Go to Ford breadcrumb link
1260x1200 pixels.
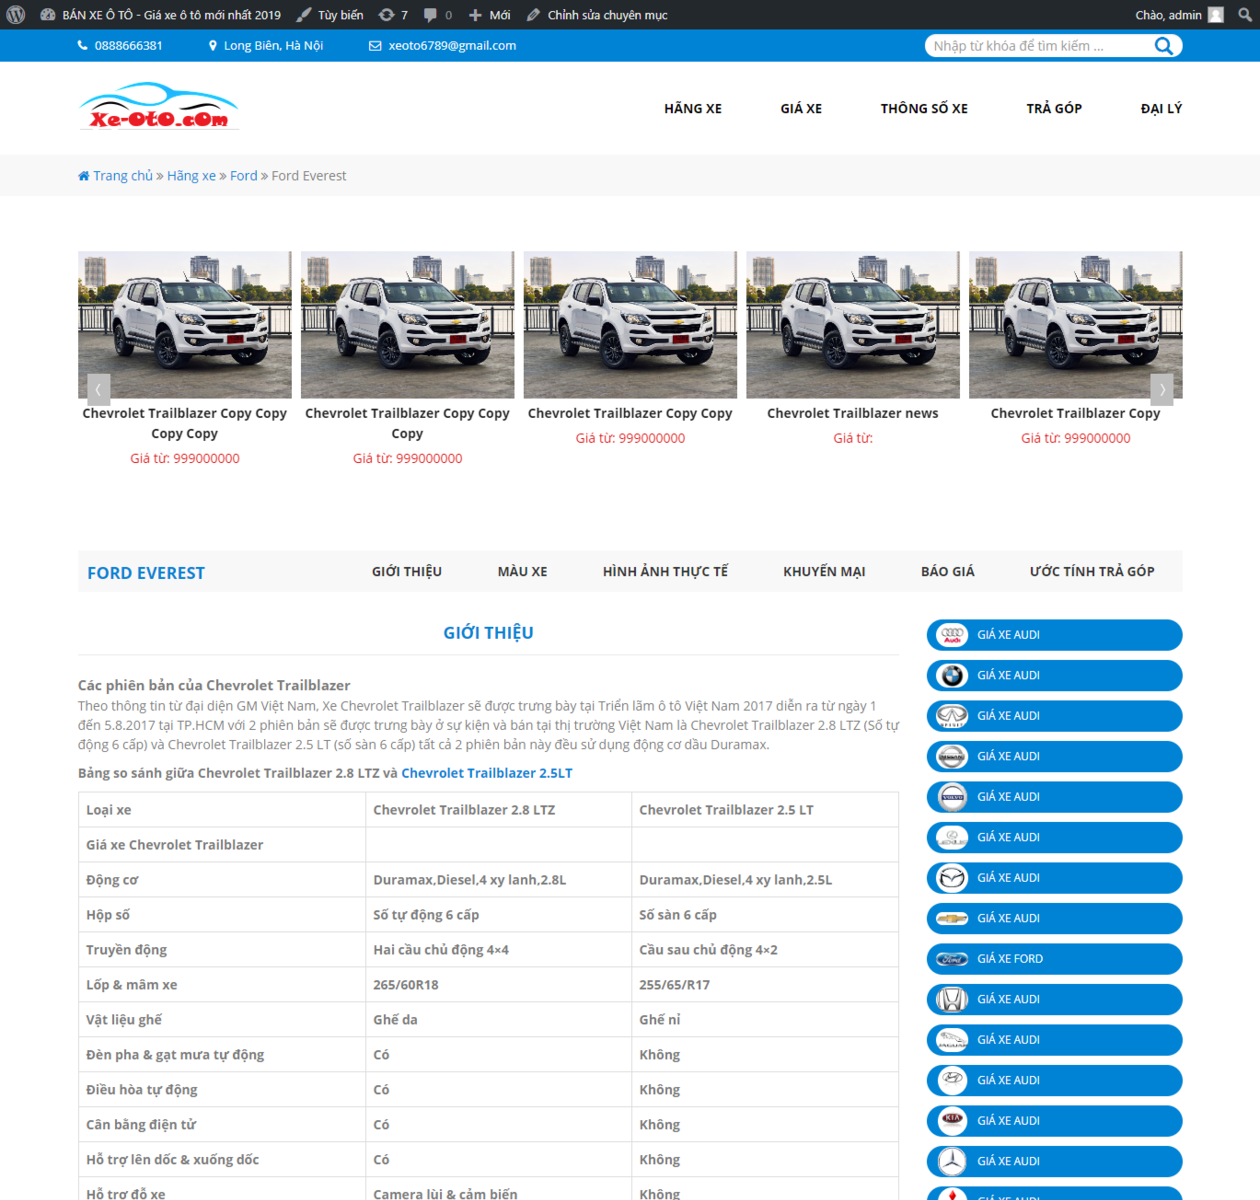(x=243, y=176)
